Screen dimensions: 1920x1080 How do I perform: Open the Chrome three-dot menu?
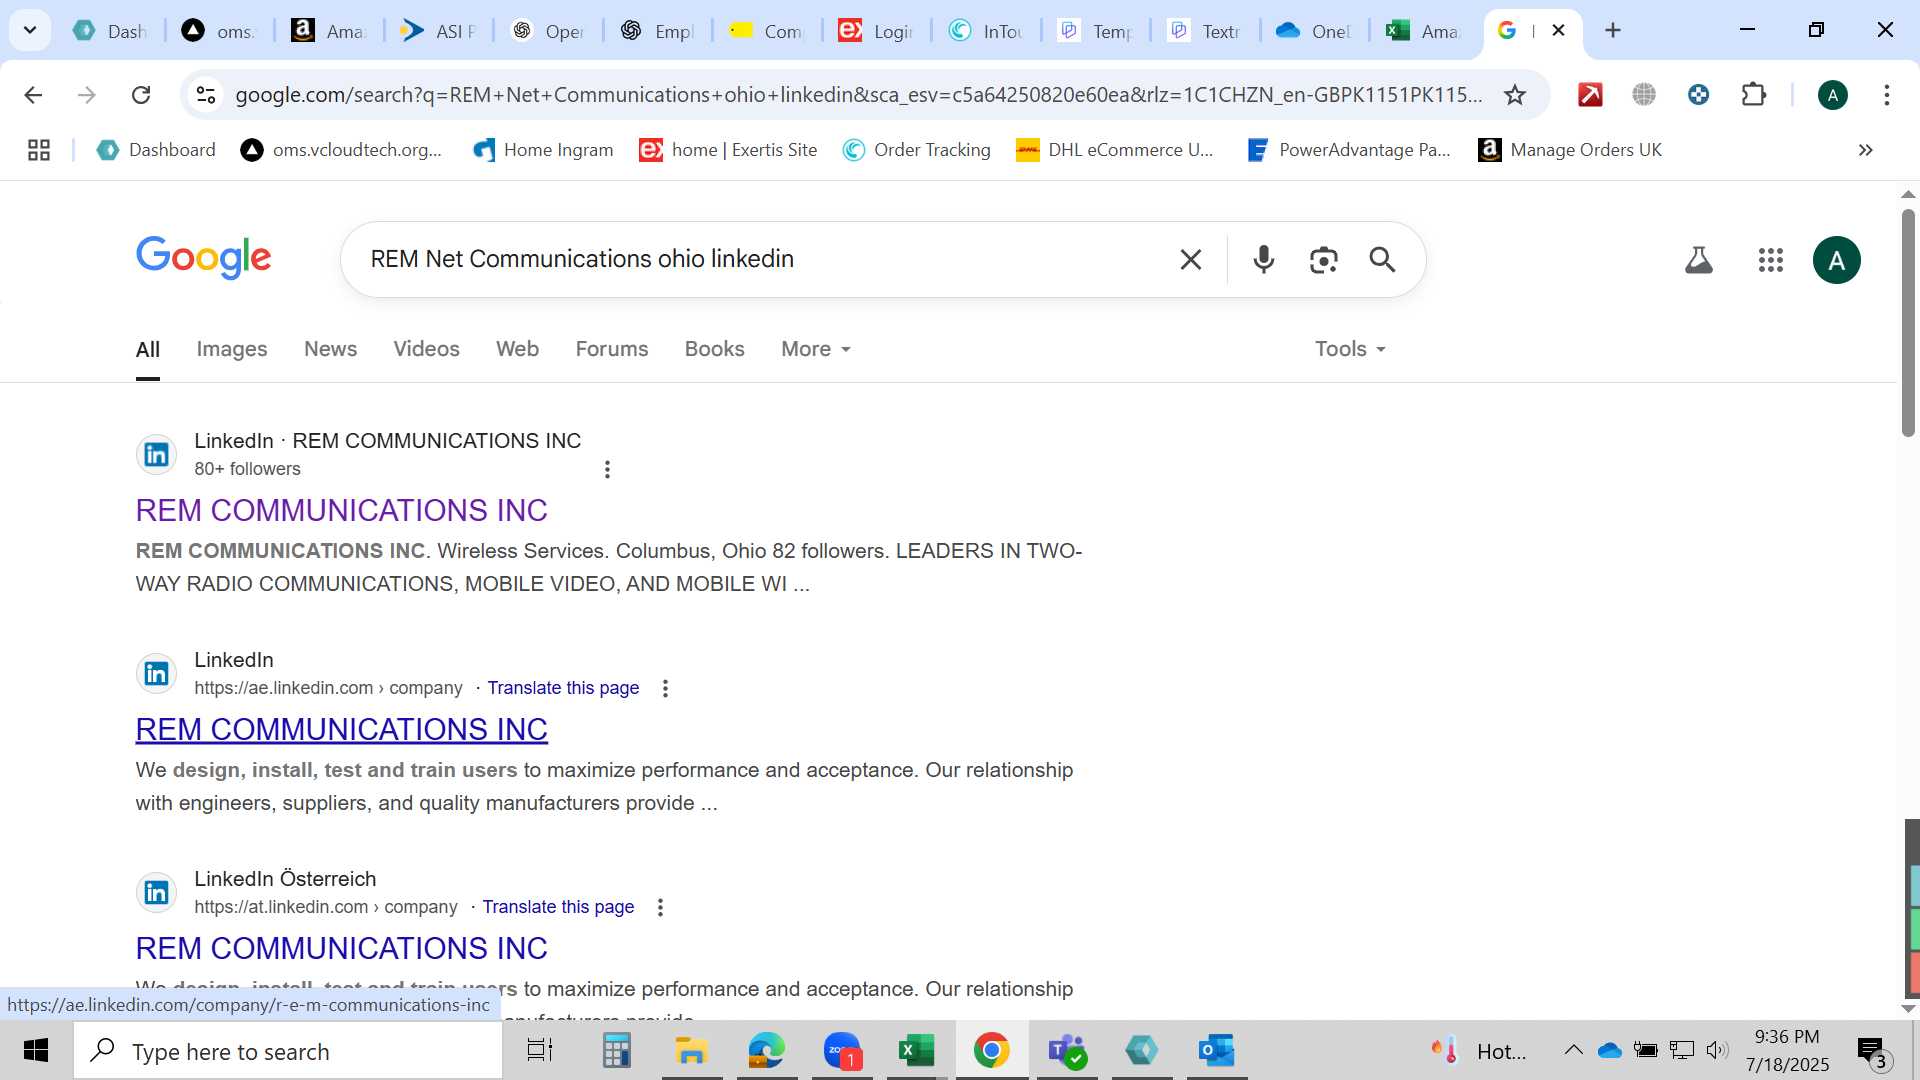pos(1886,95)
